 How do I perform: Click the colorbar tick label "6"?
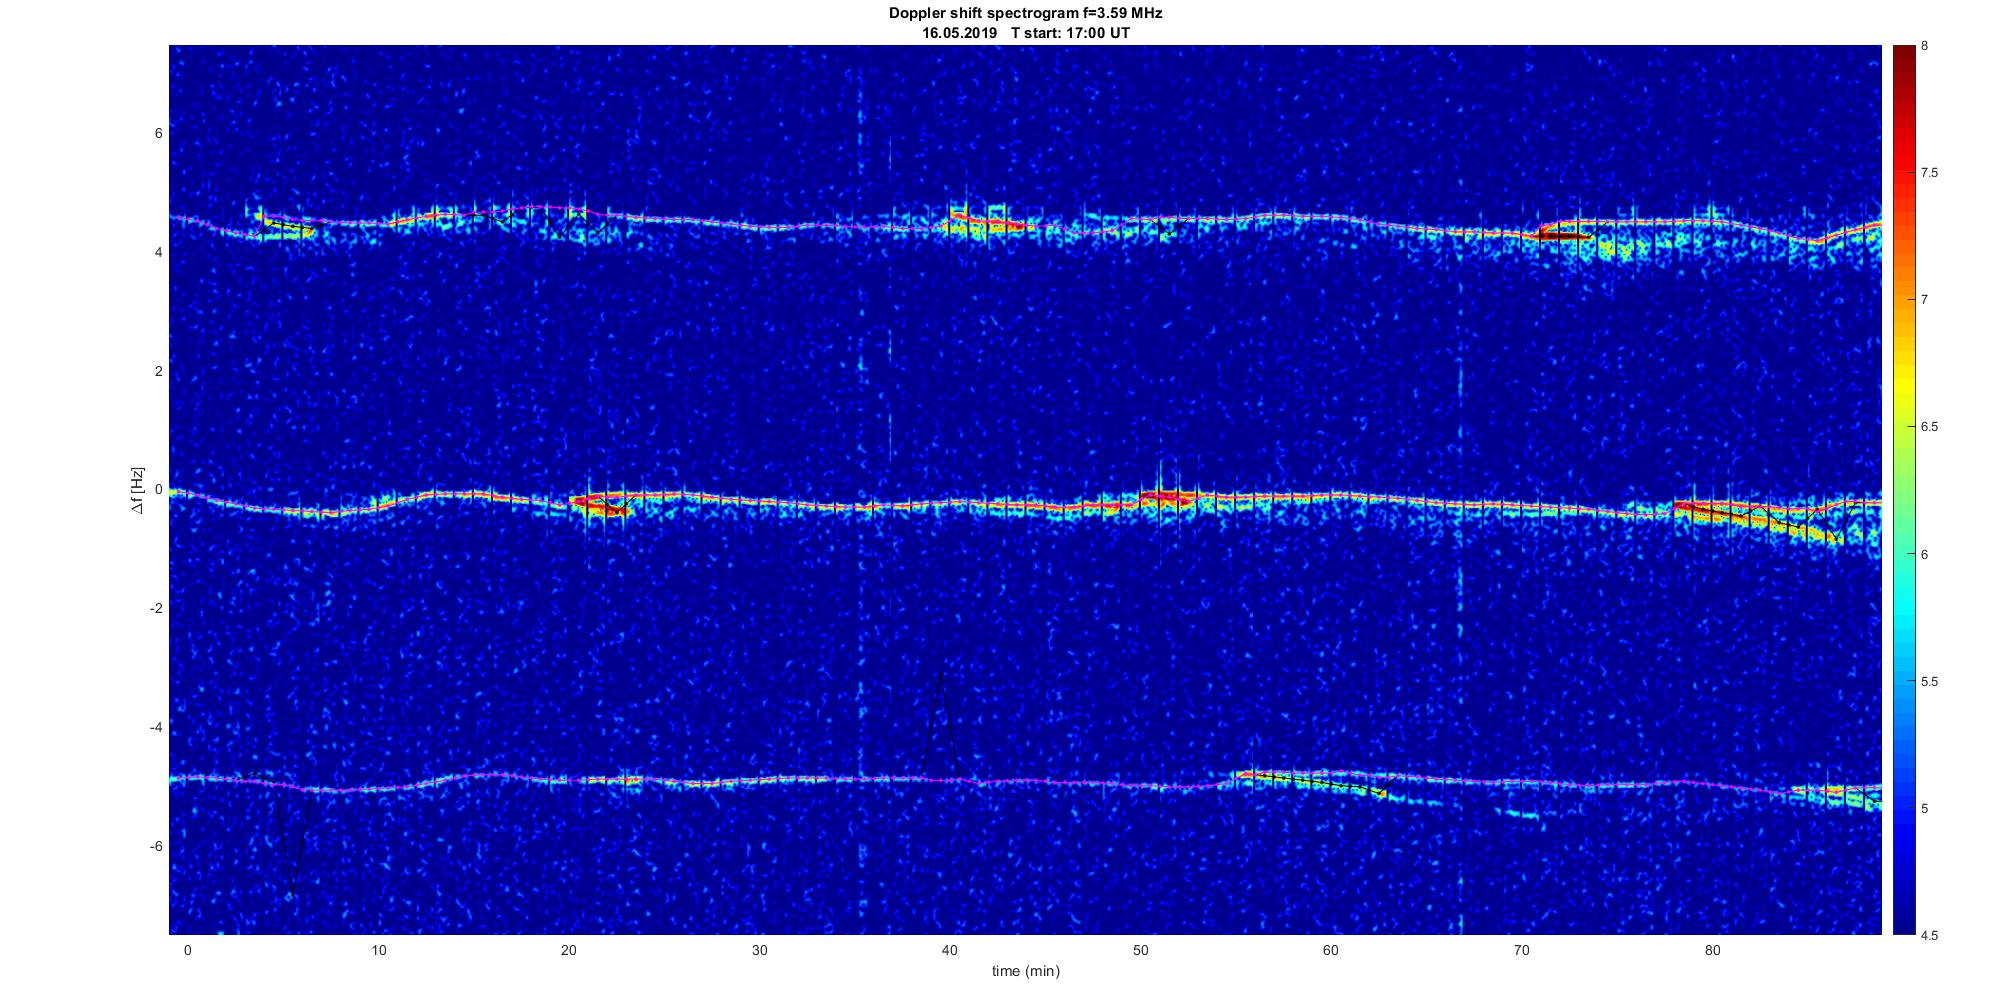[x=1925, y=554]
